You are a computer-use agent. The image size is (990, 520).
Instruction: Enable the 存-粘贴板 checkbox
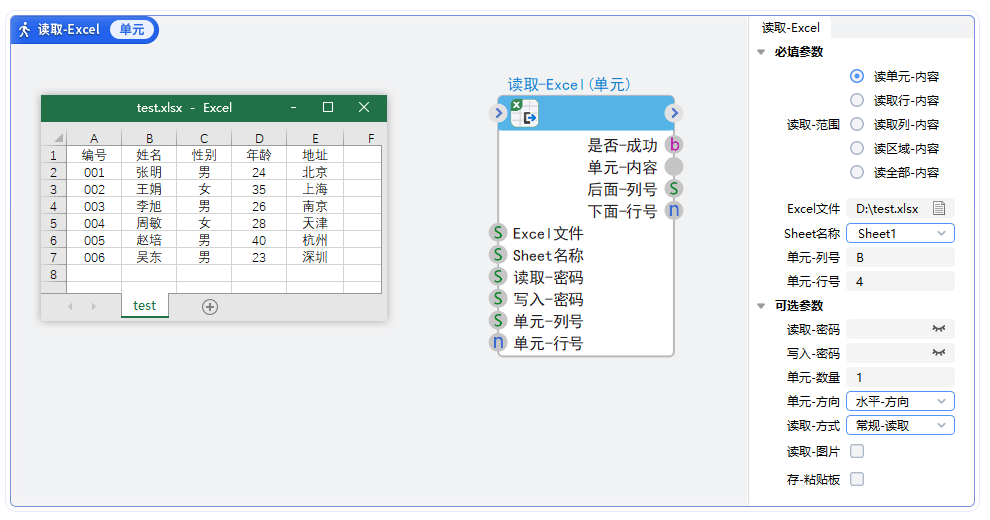coord(856,479)
